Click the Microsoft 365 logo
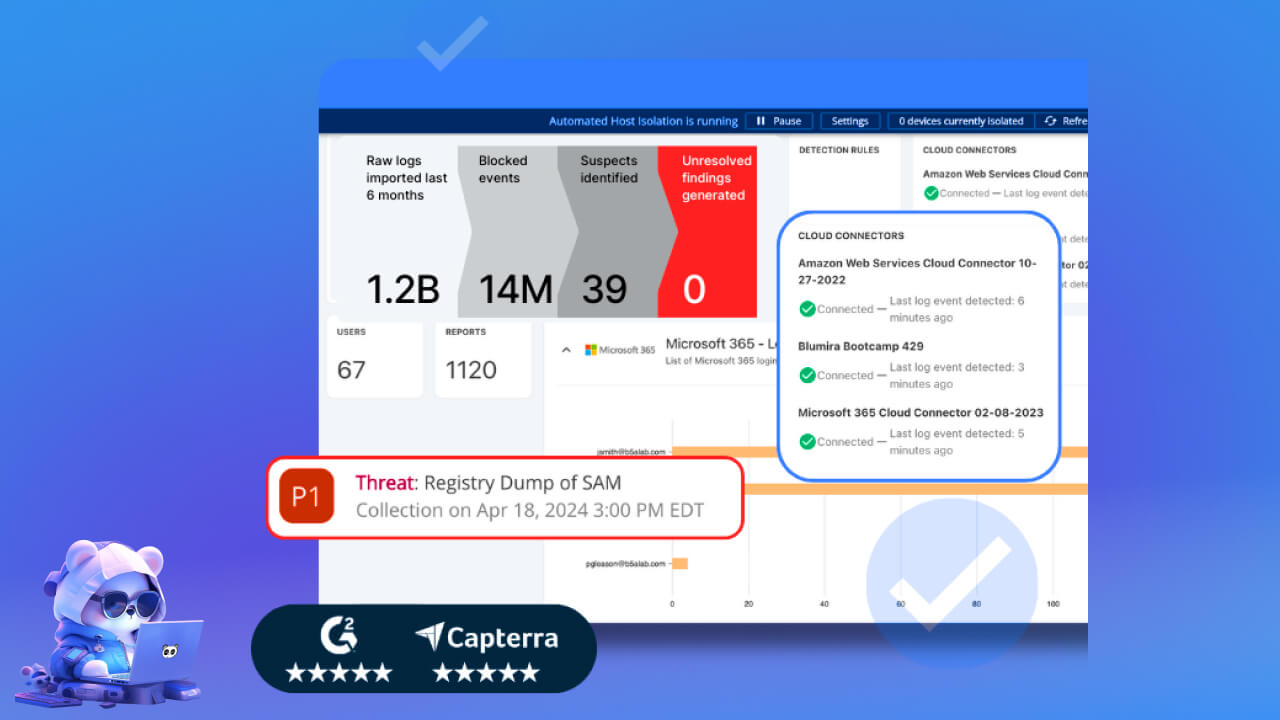The image size is (1280, 720). (x=620, y=350)
